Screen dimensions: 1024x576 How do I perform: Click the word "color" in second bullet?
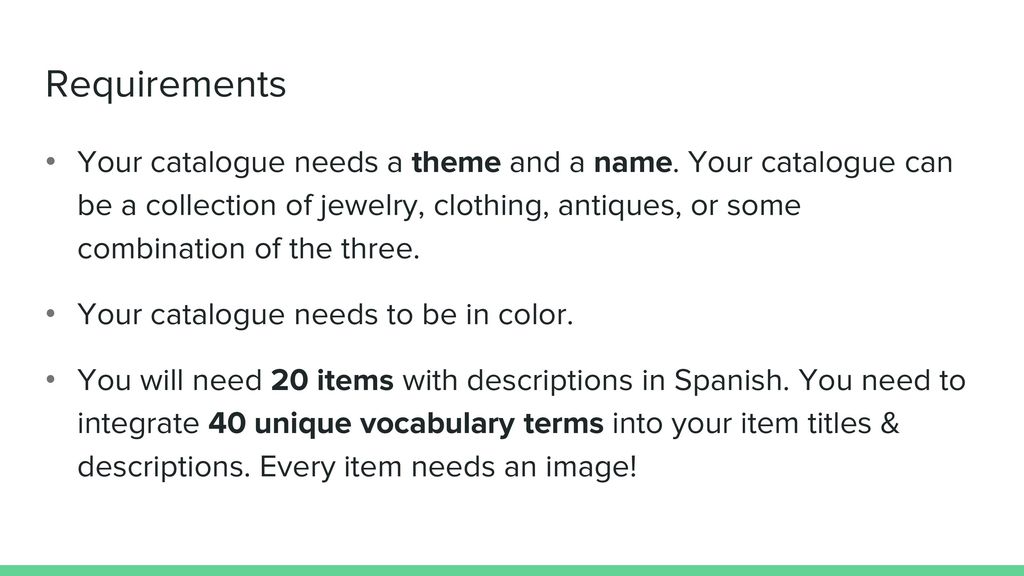click(x=536, y=315)
